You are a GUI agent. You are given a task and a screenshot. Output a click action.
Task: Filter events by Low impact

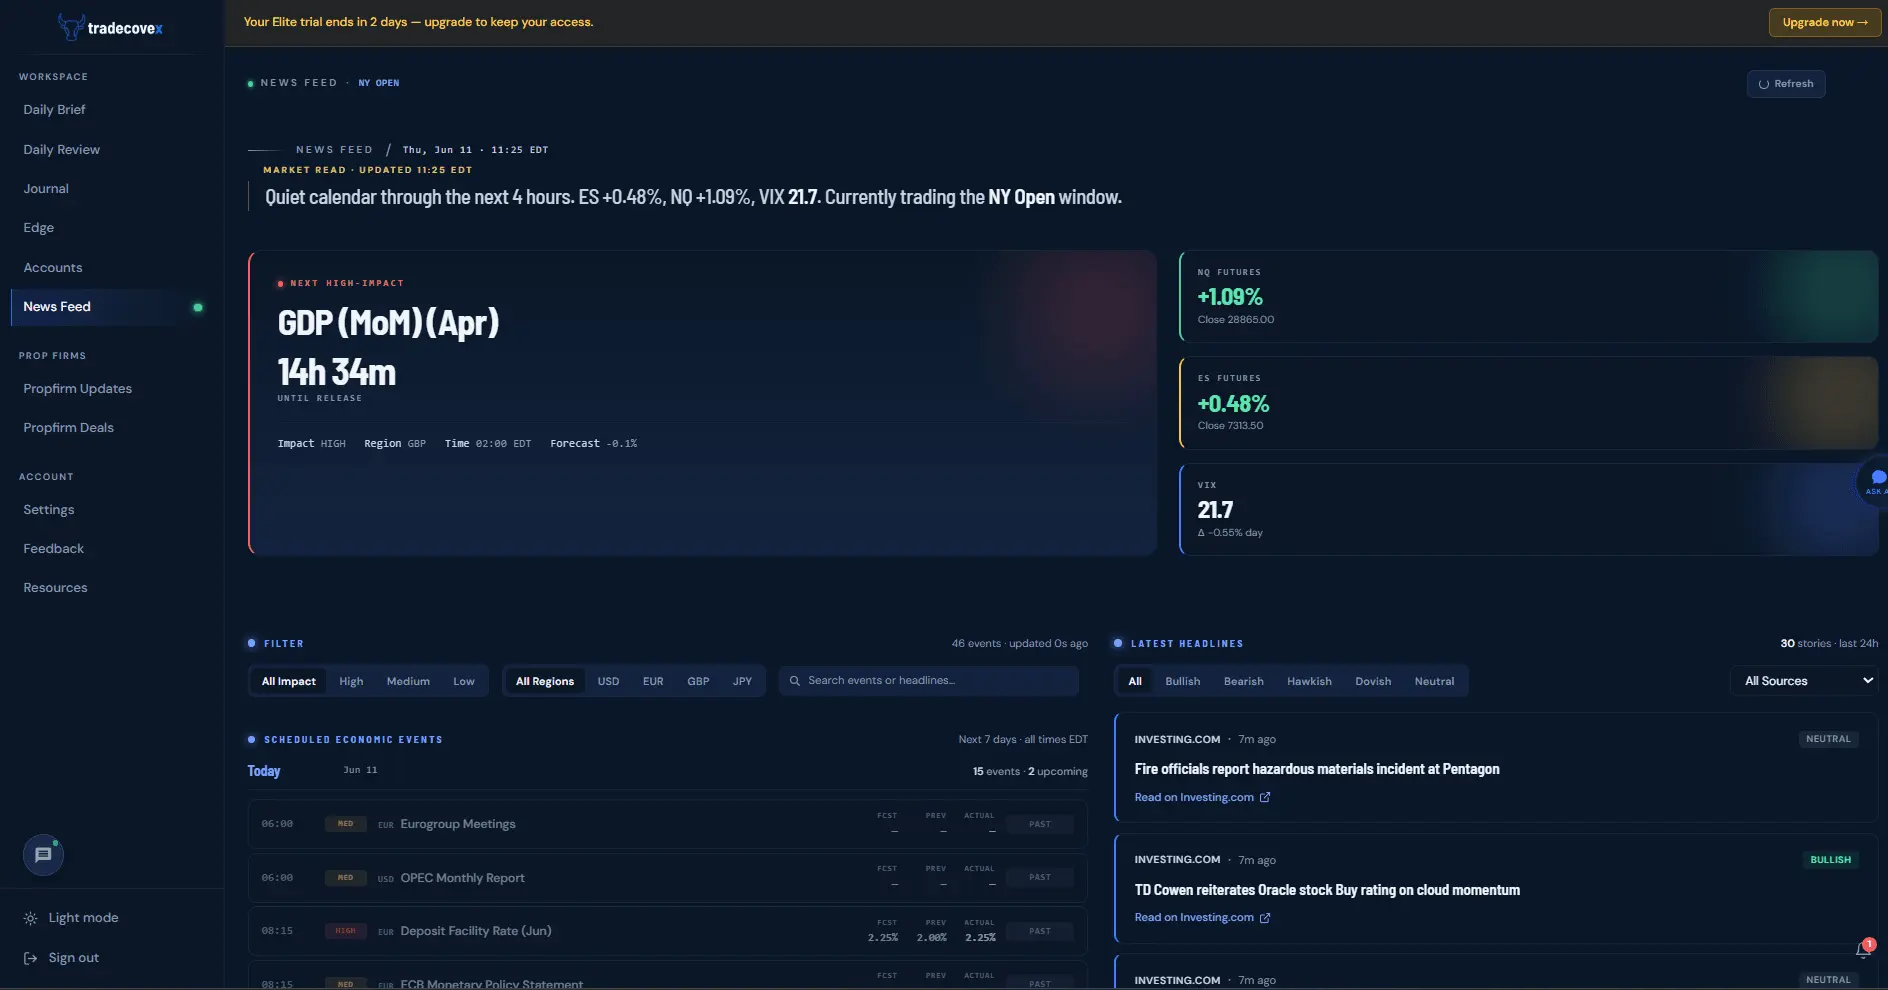pos(464,681)
